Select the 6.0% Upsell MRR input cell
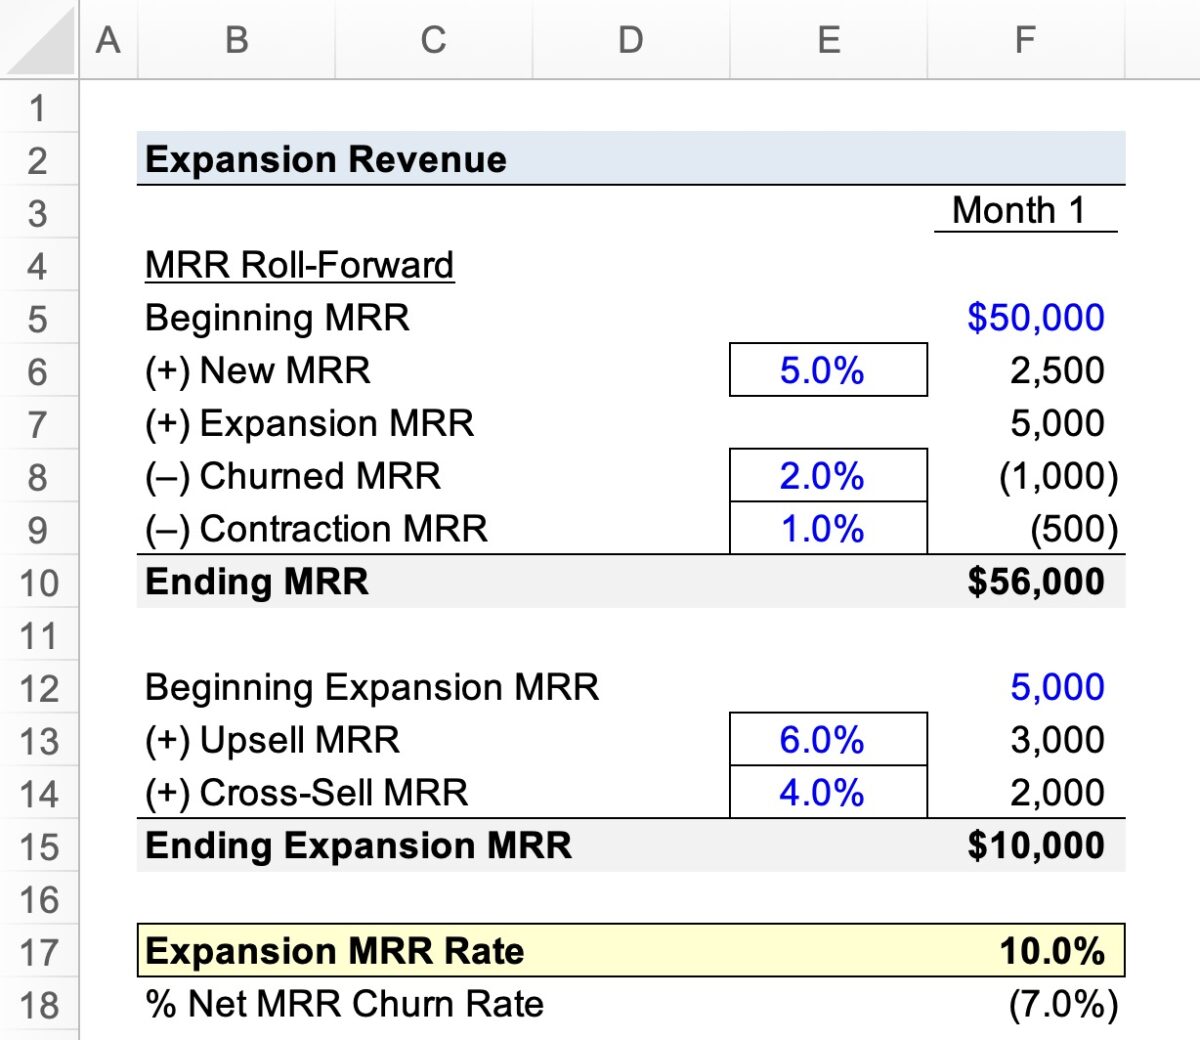Viewport: 1200px width, 1040px height. (828, 740)
